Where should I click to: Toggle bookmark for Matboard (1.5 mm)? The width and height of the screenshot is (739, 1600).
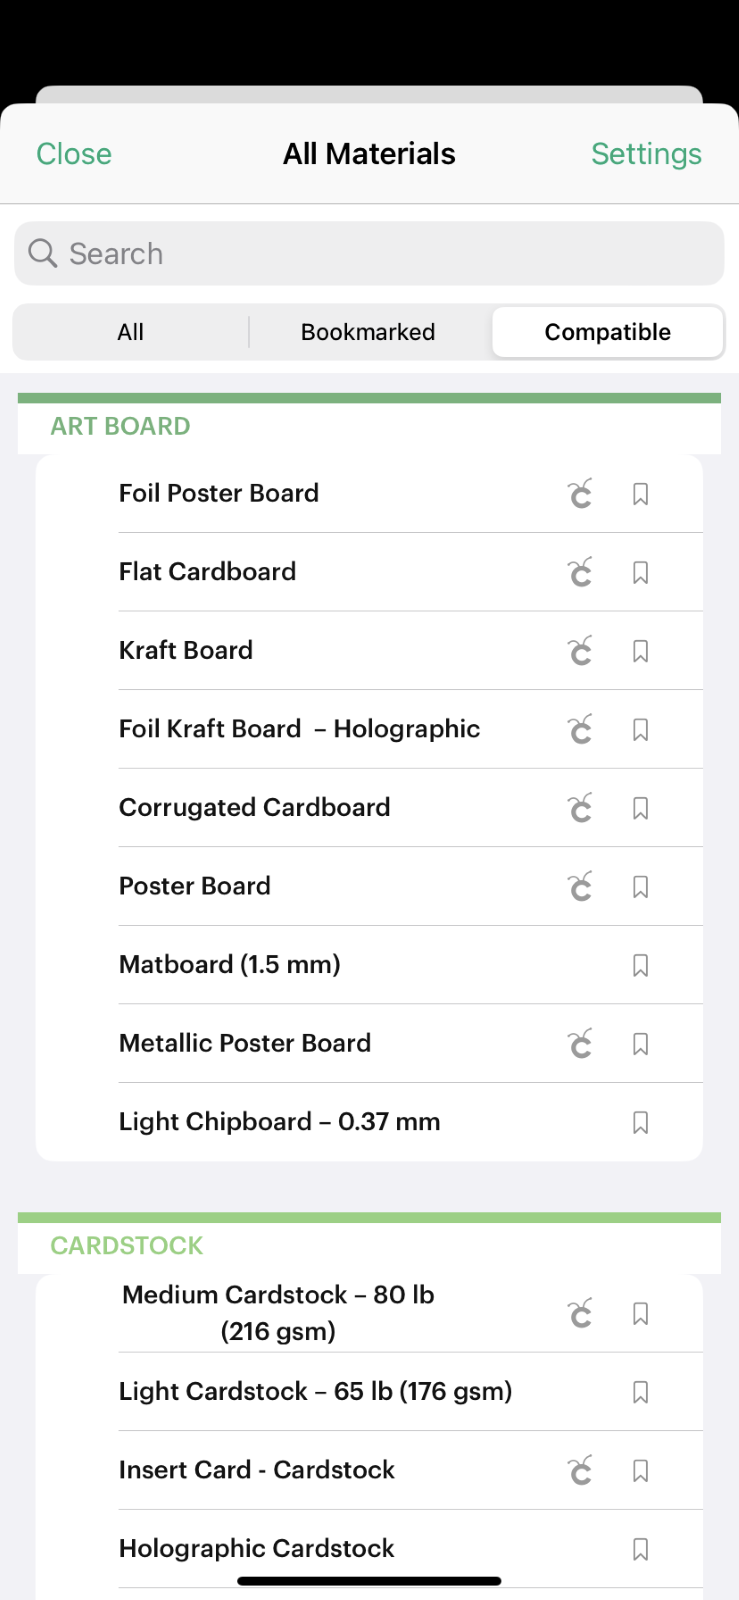[x=641, y=965]
